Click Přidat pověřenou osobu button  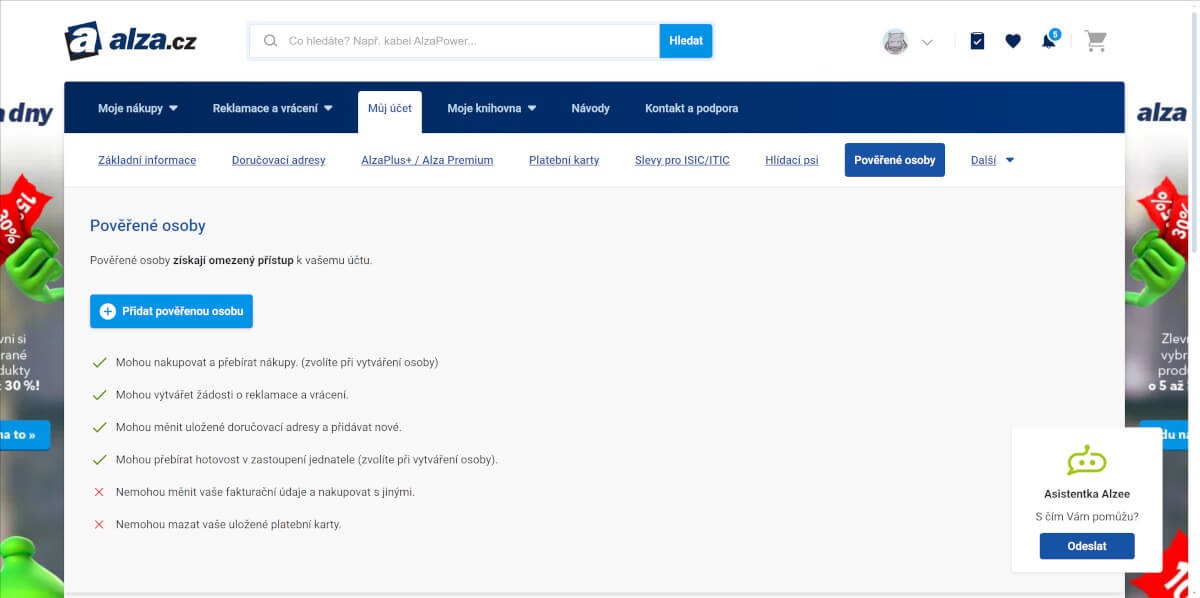(171, 311)
